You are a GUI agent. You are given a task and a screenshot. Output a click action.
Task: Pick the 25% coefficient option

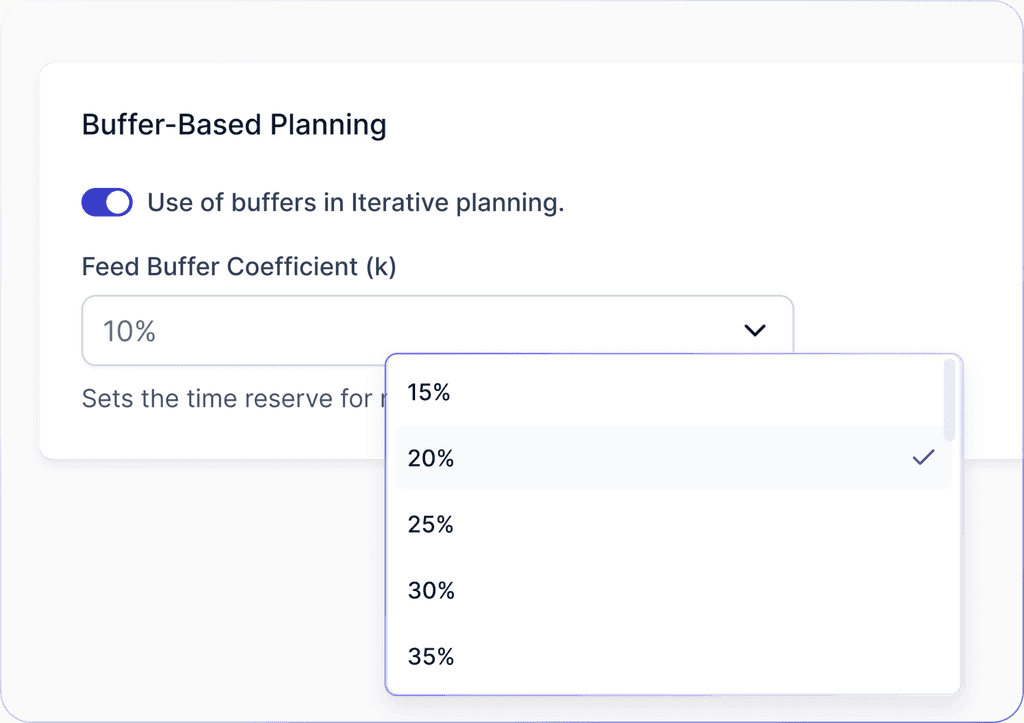pos(431,524)
